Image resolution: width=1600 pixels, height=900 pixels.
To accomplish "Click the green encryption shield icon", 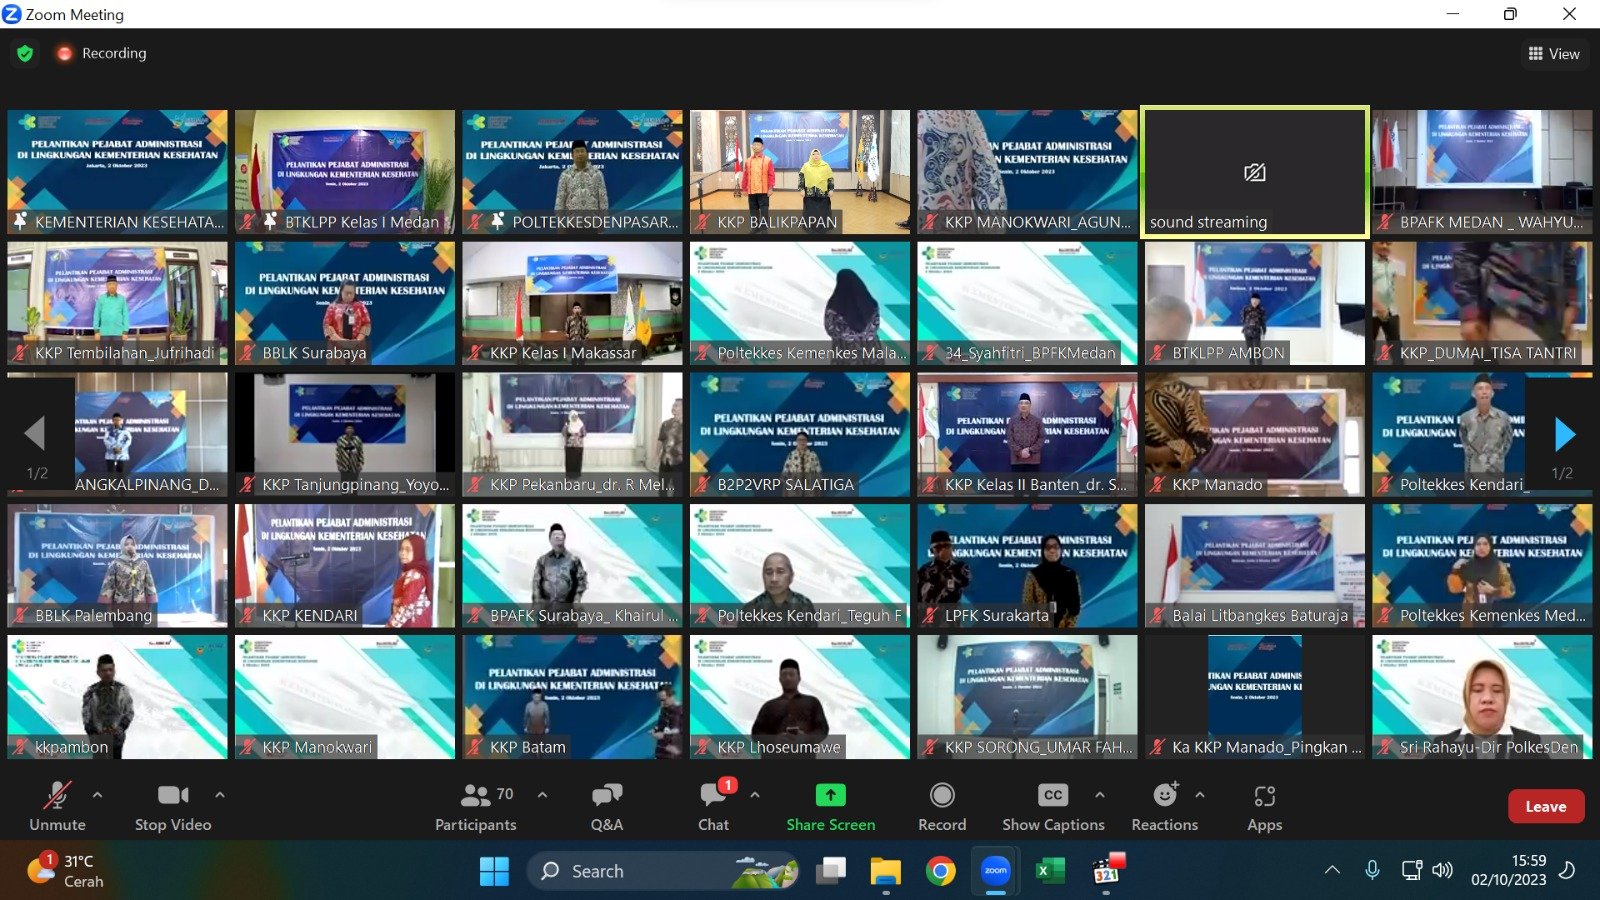I will tap(25, 53).
